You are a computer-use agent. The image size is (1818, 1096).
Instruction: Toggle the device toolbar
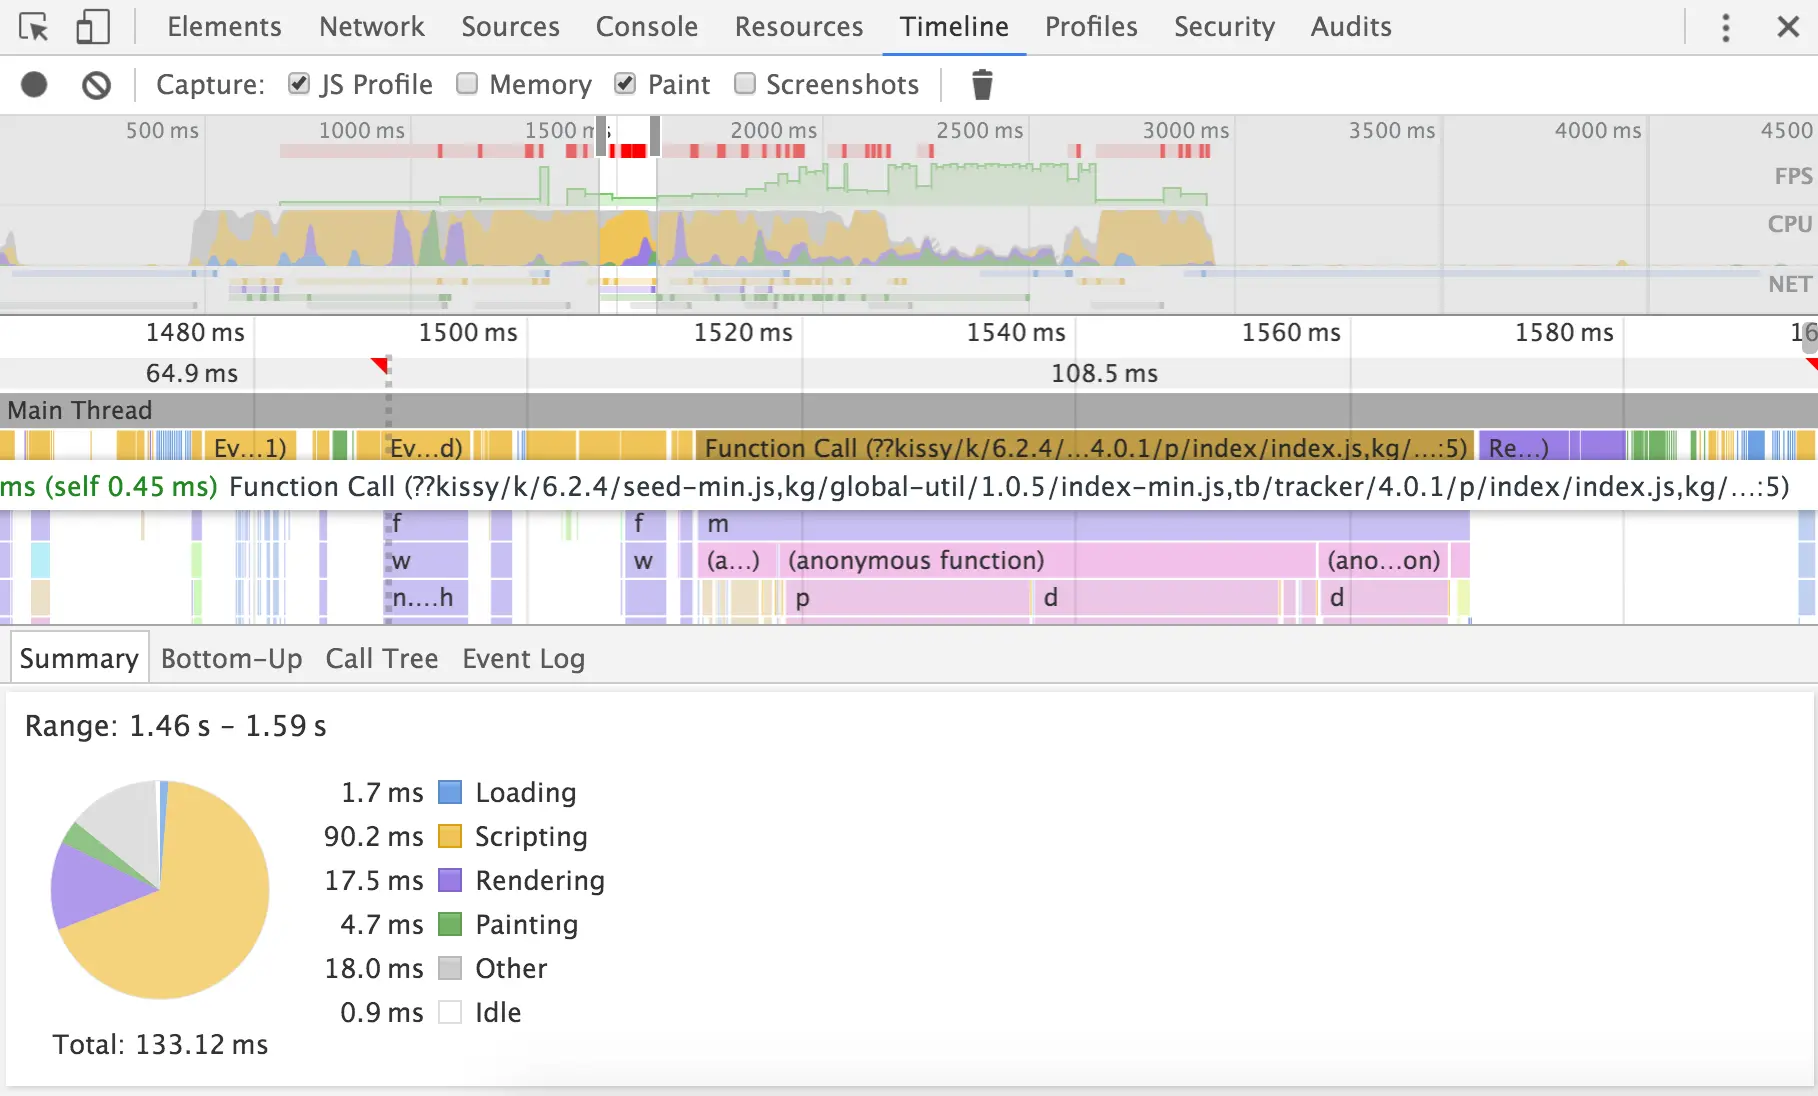[x=92, y=27]
